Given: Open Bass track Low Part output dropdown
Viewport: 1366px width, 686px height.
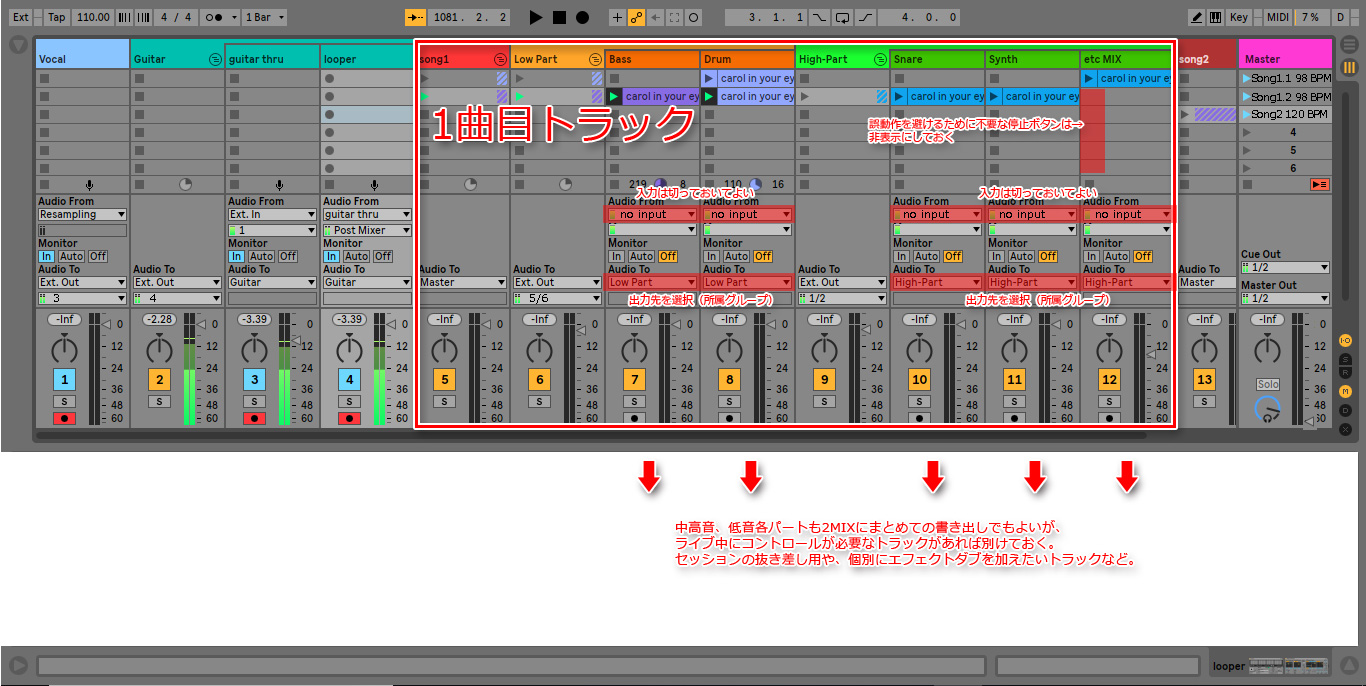Looking at the screenshot, I should (651, 282).
